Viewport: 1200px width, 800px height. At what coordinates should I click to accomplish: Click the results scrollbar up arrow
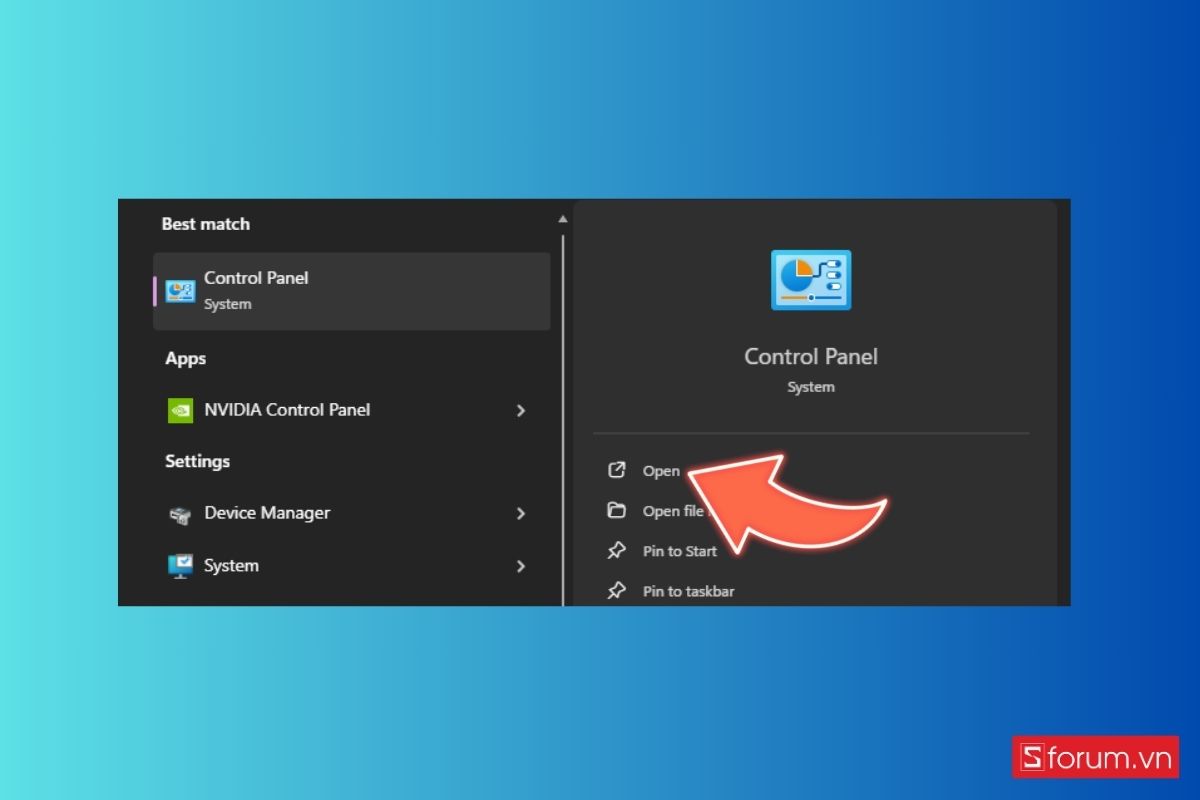point(563,218)
